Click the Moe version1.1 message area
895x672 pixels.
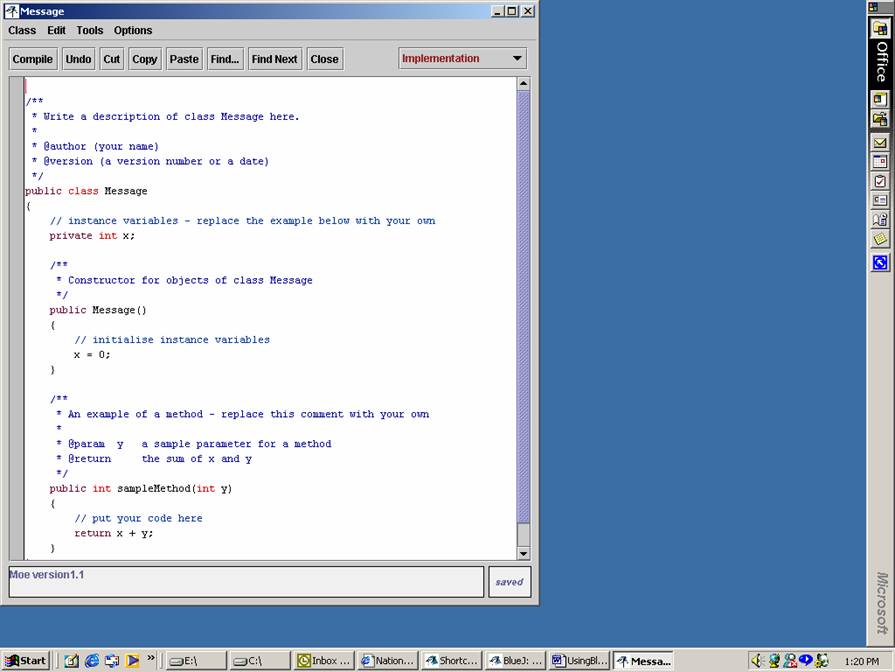[247, 582]
